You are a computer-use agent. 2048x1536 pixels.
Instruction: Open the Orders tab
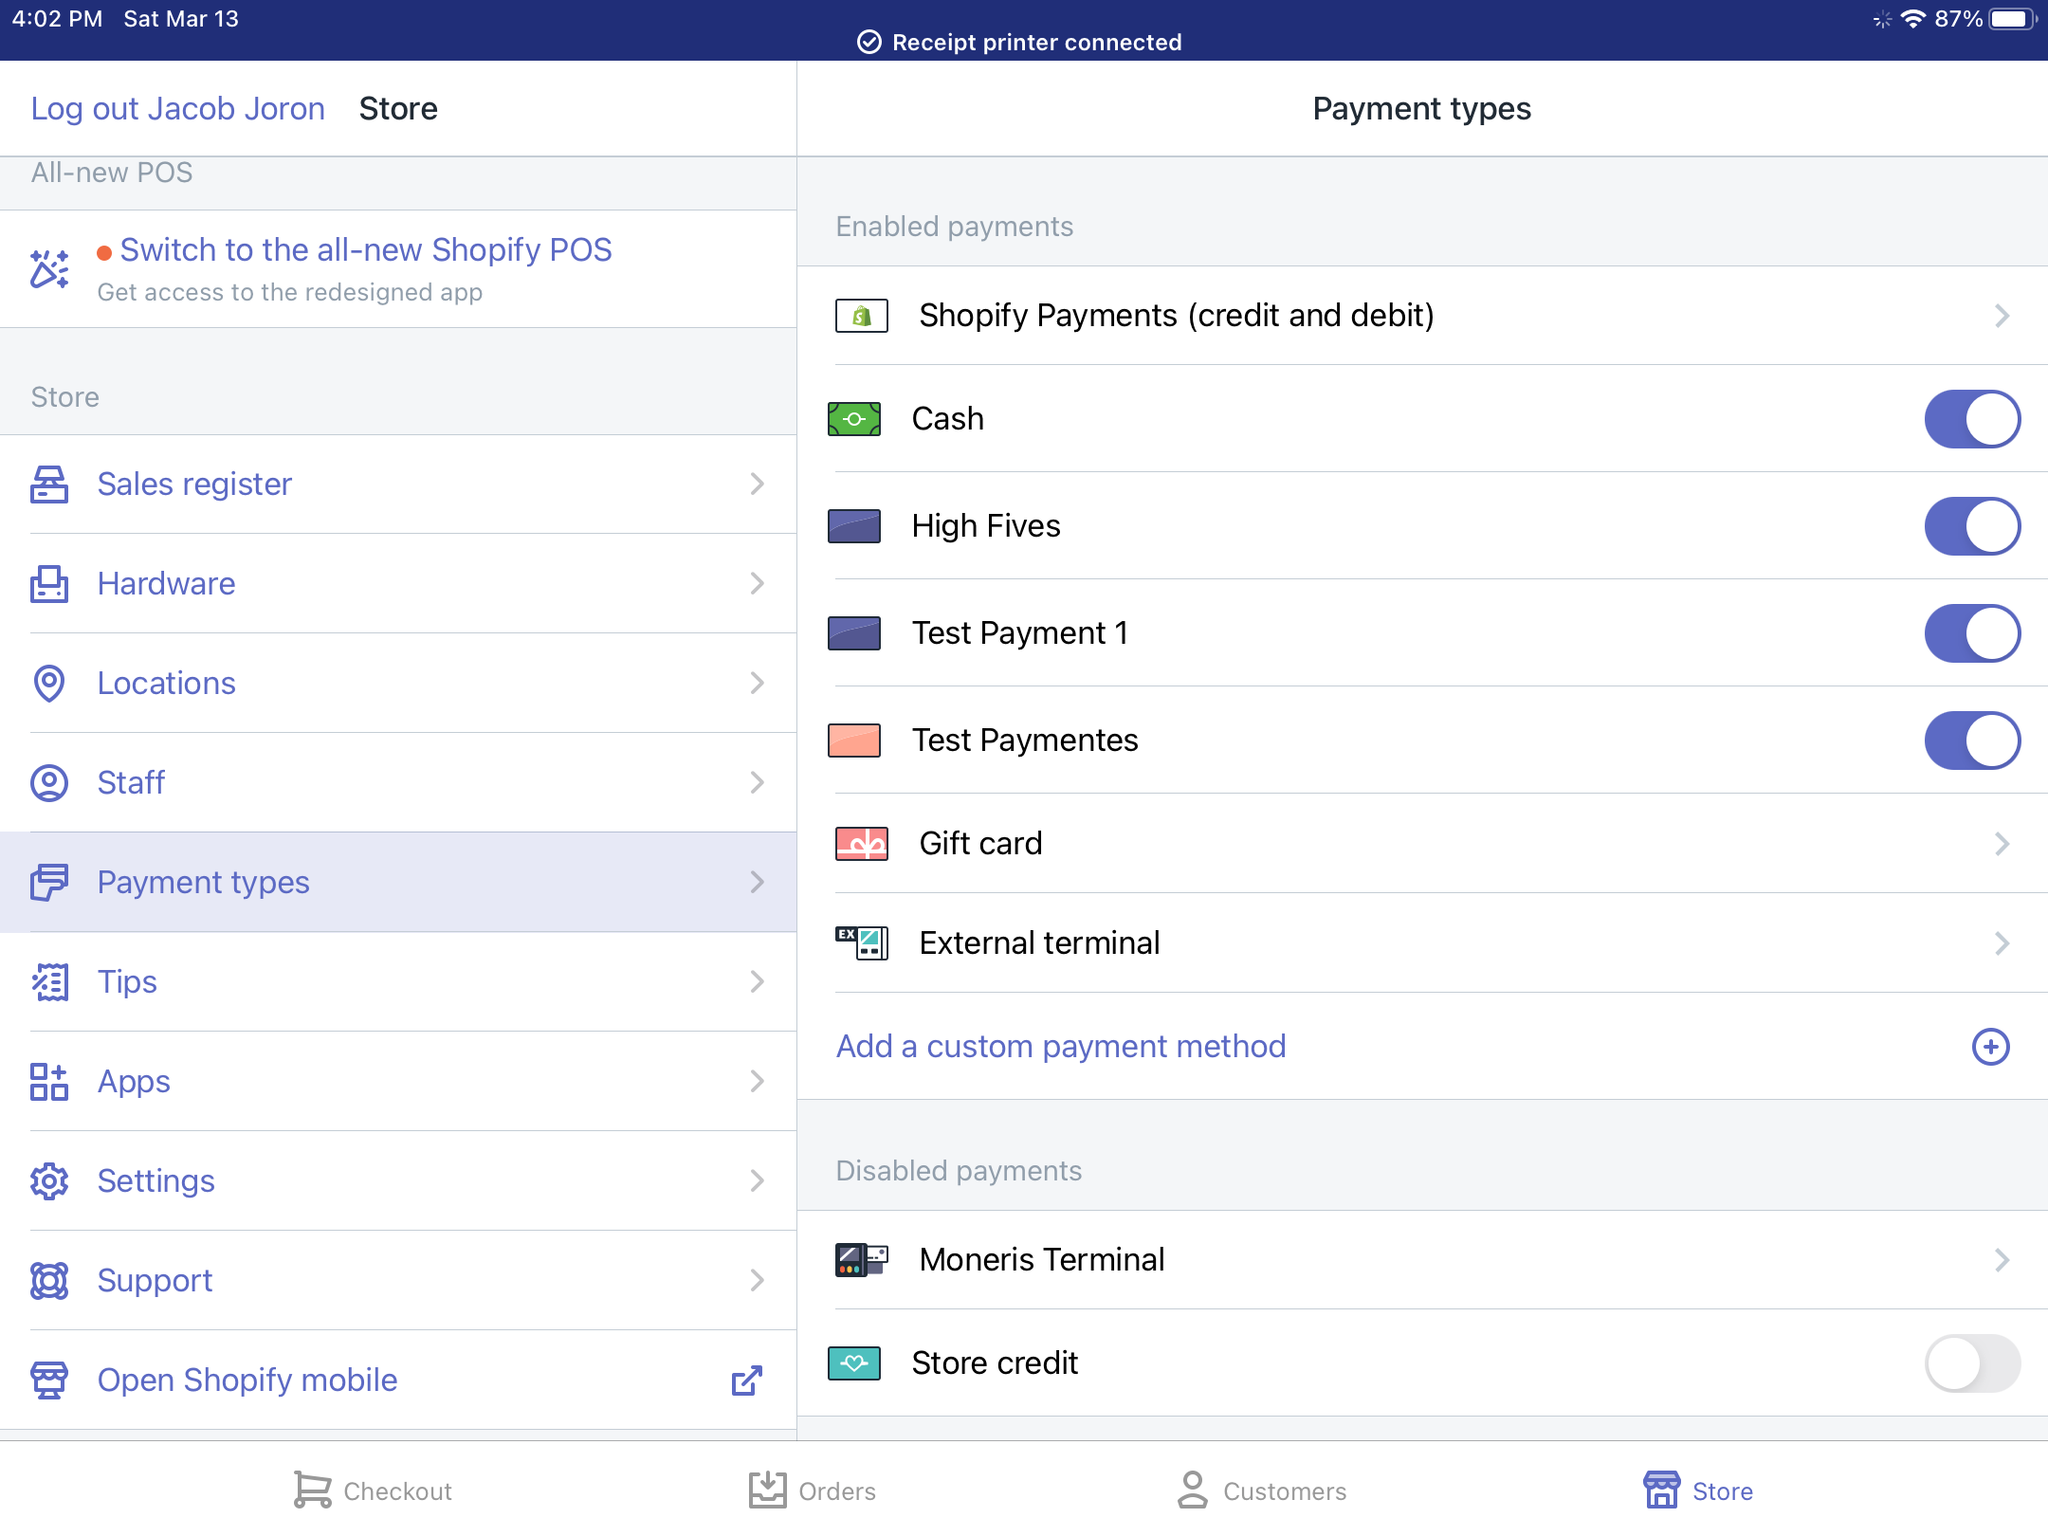[812, 1490]
